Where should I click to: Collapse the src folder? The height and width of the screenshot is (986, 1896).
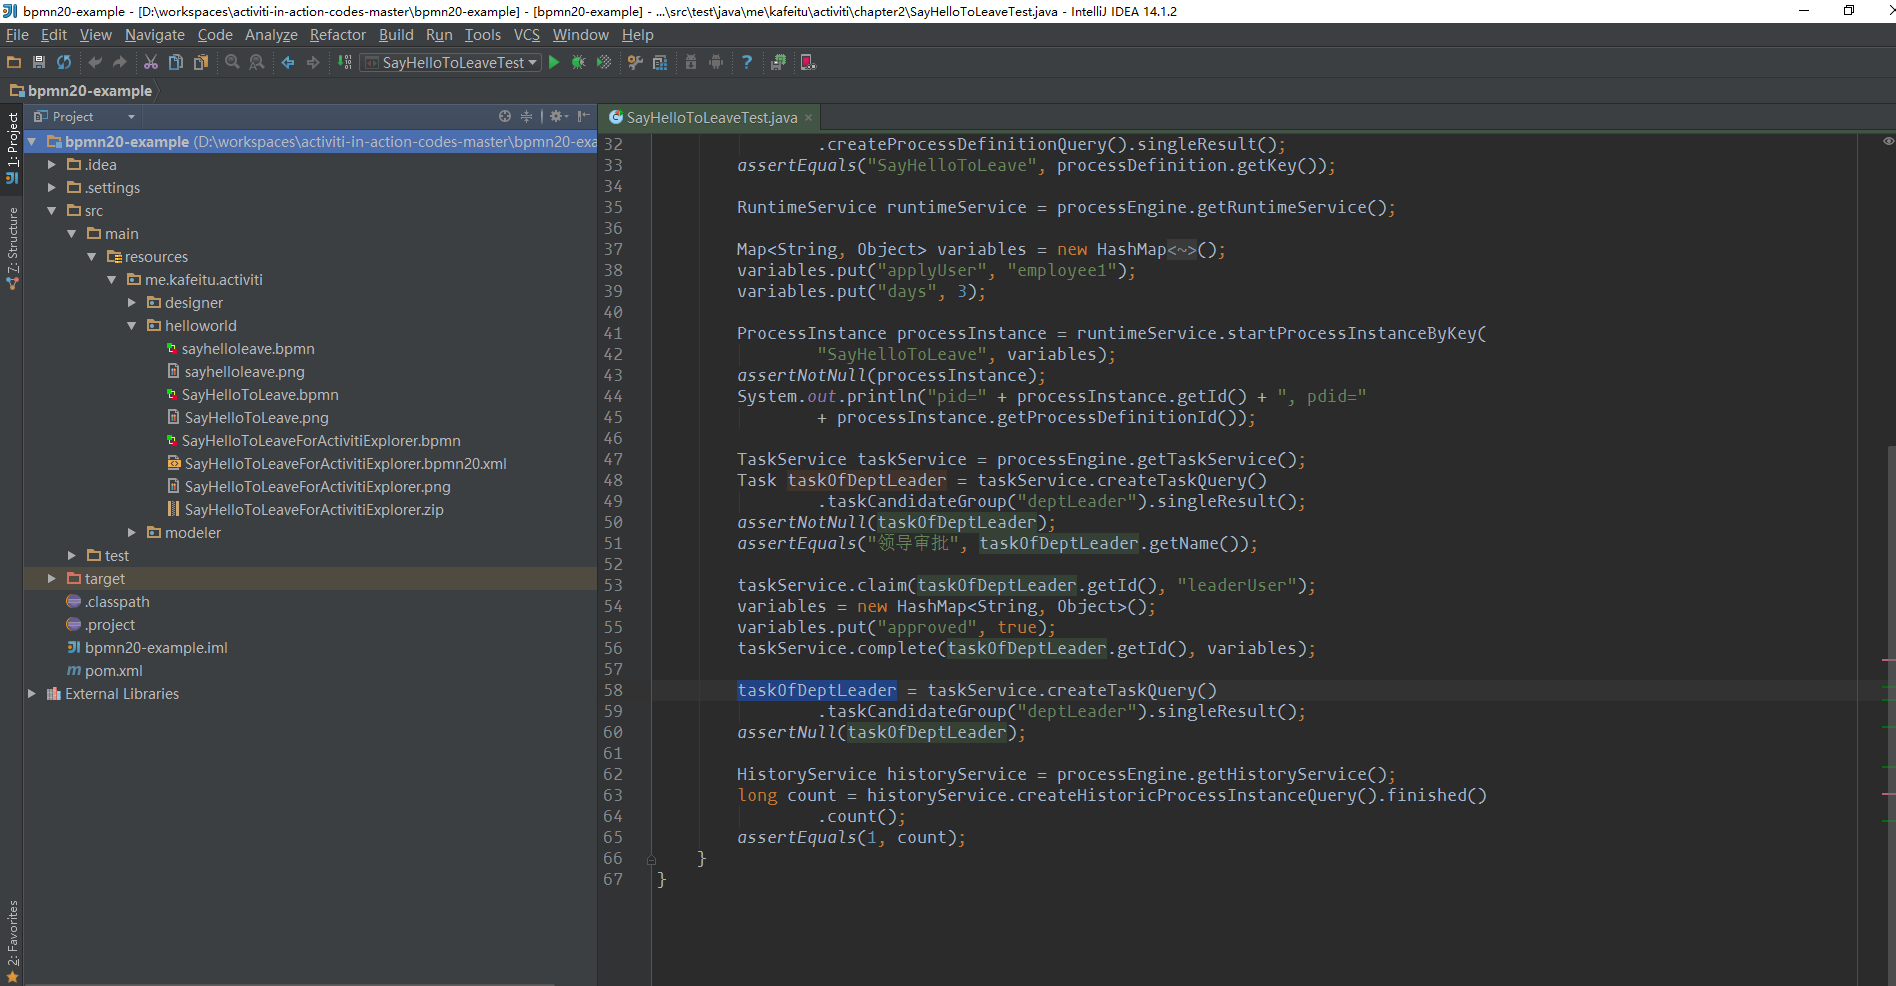(51, 211)
